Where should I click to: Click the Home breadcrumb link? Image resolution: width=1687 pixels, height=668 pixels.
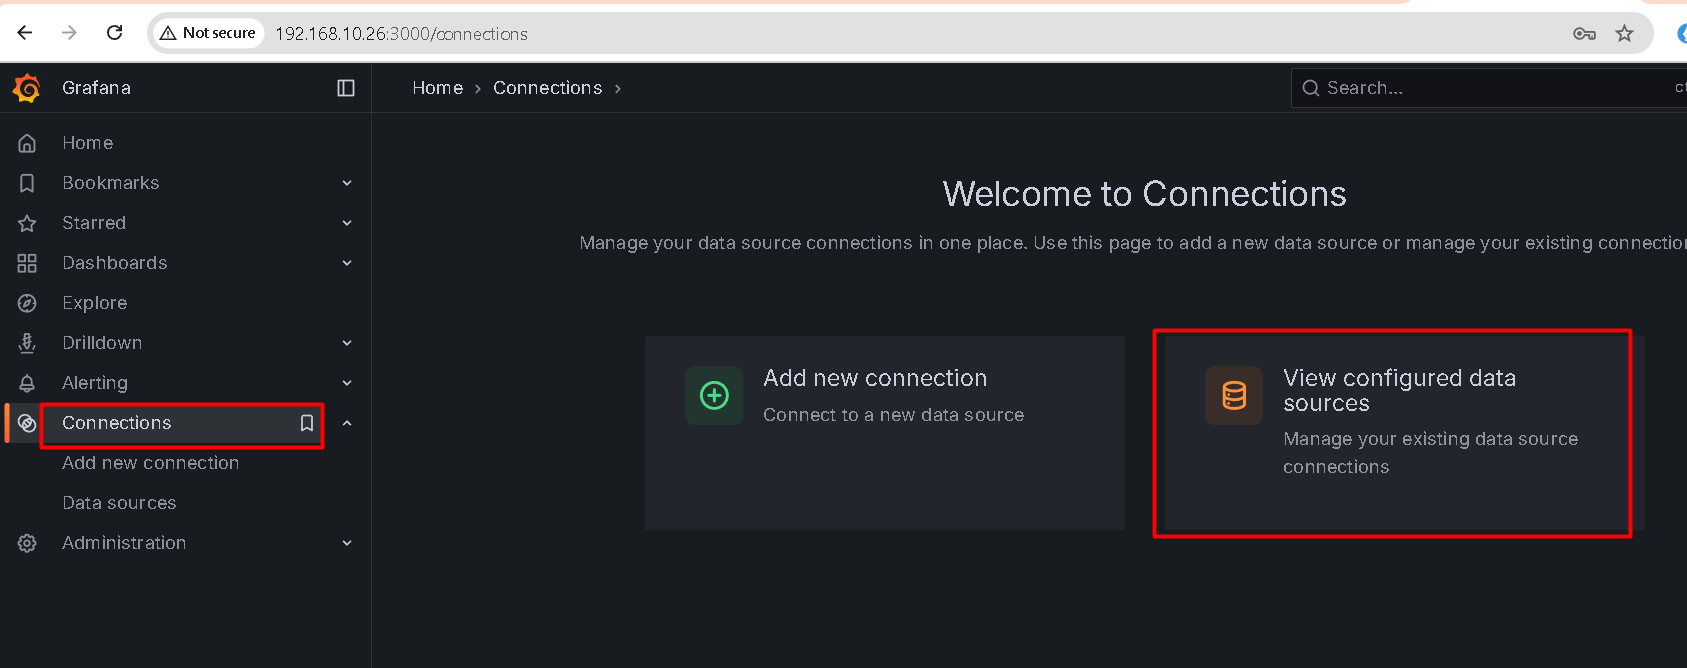point(437,88)
